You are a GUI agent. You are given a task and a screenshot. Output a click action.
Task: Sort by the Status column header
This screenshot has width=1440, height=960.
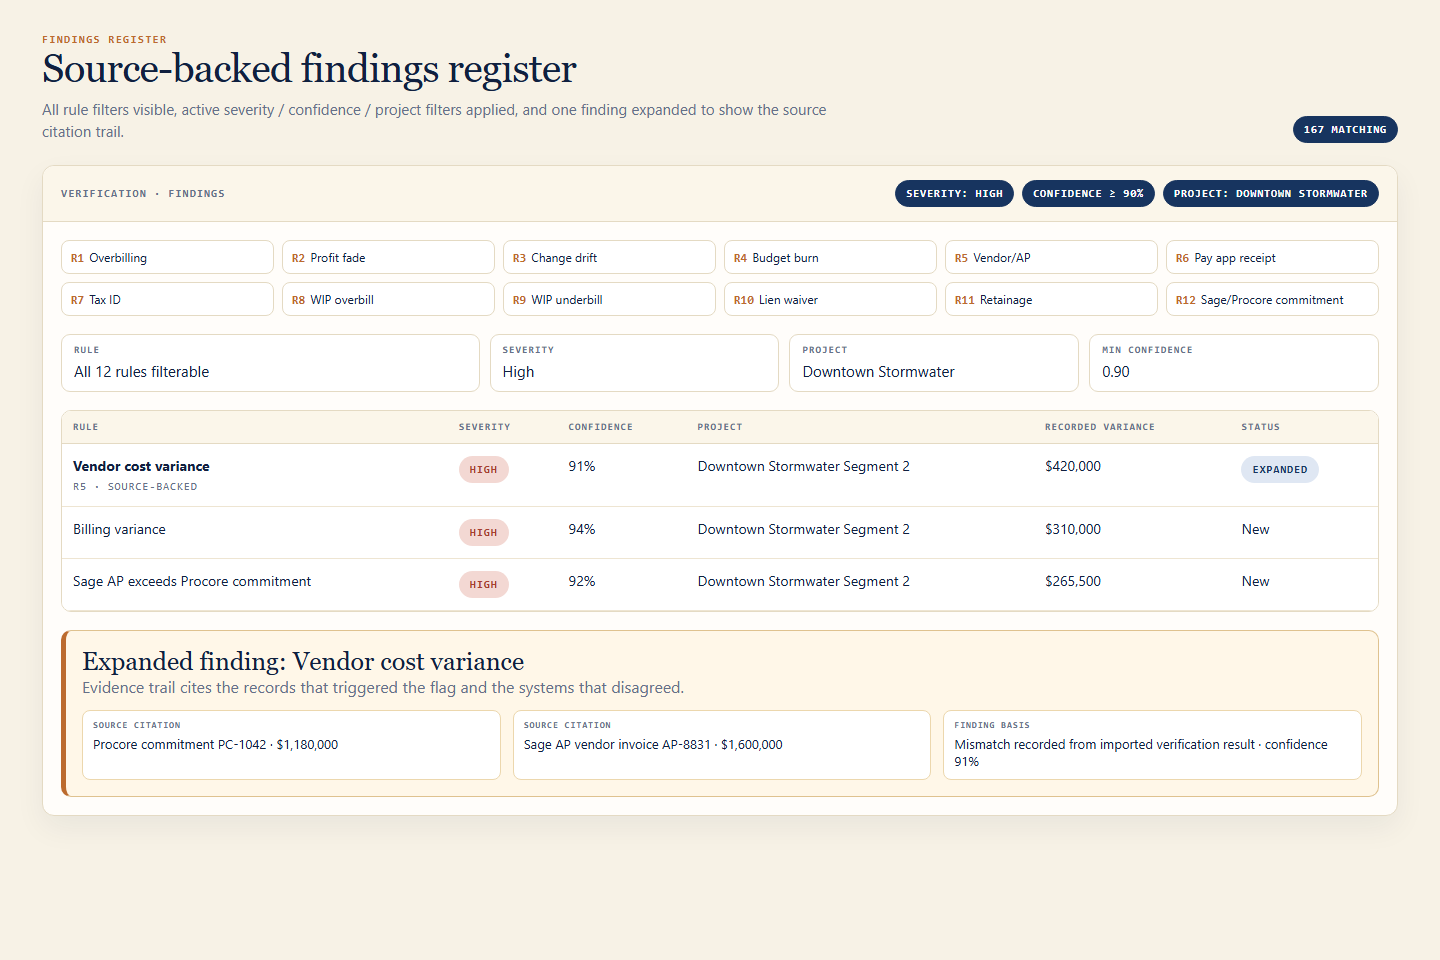[x=1260, y=427]
